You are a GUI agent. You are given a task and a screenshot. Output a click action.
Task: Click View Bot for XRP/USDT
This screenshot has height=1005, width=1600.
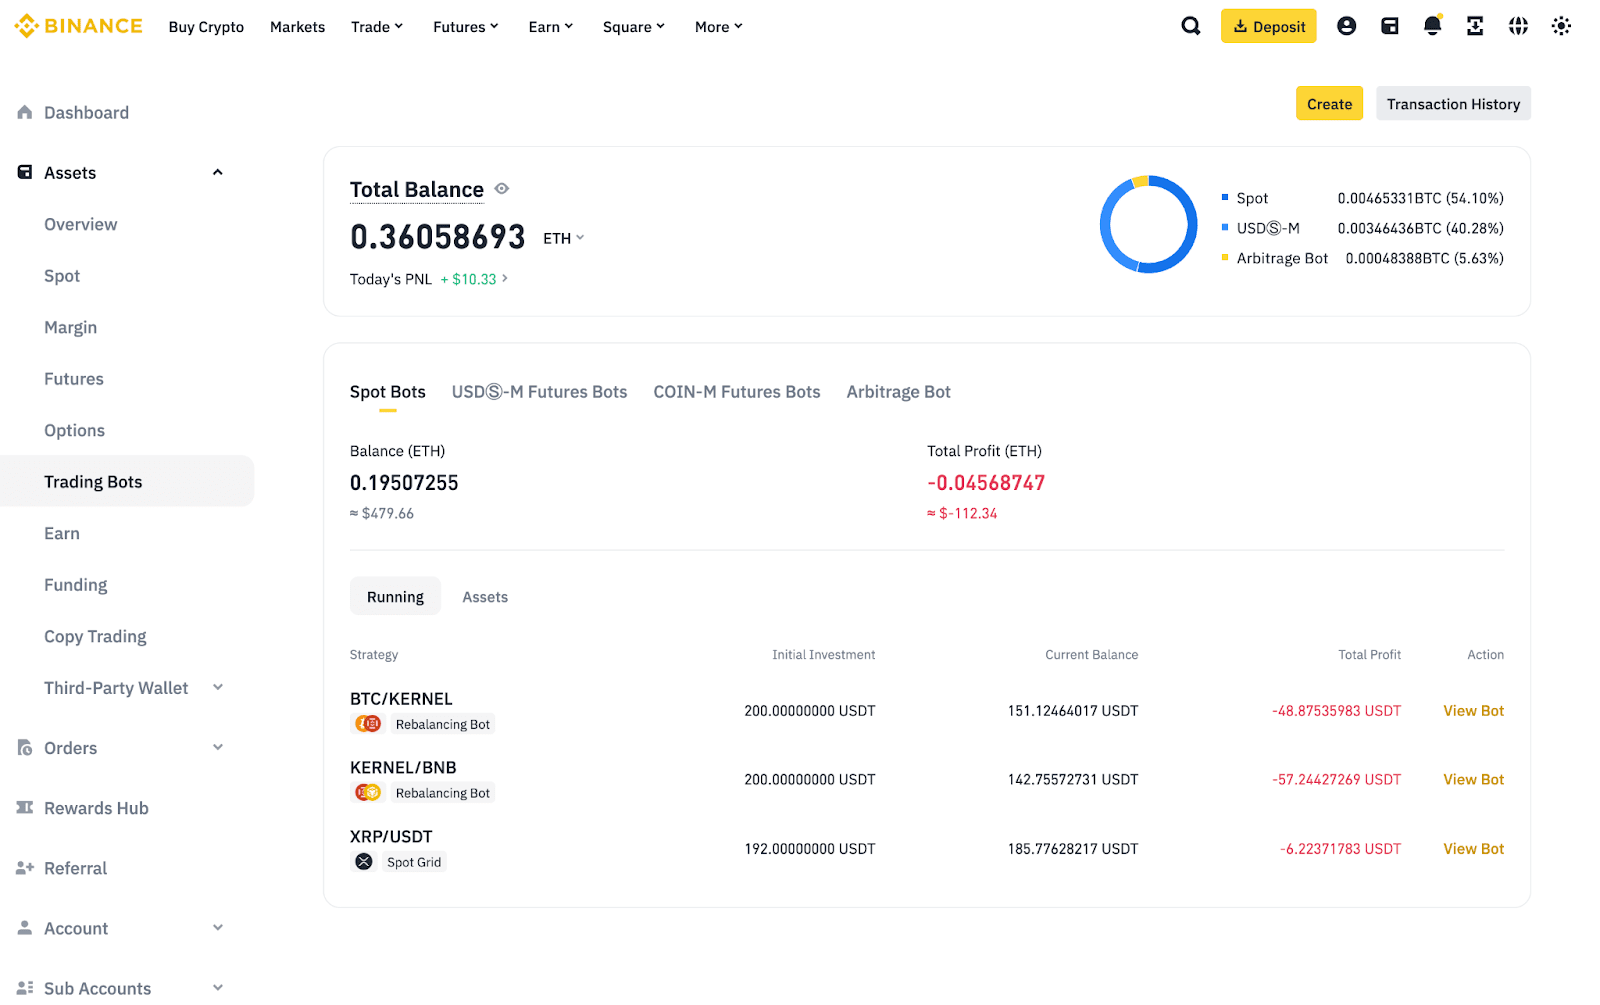[x=1473, y=849]
